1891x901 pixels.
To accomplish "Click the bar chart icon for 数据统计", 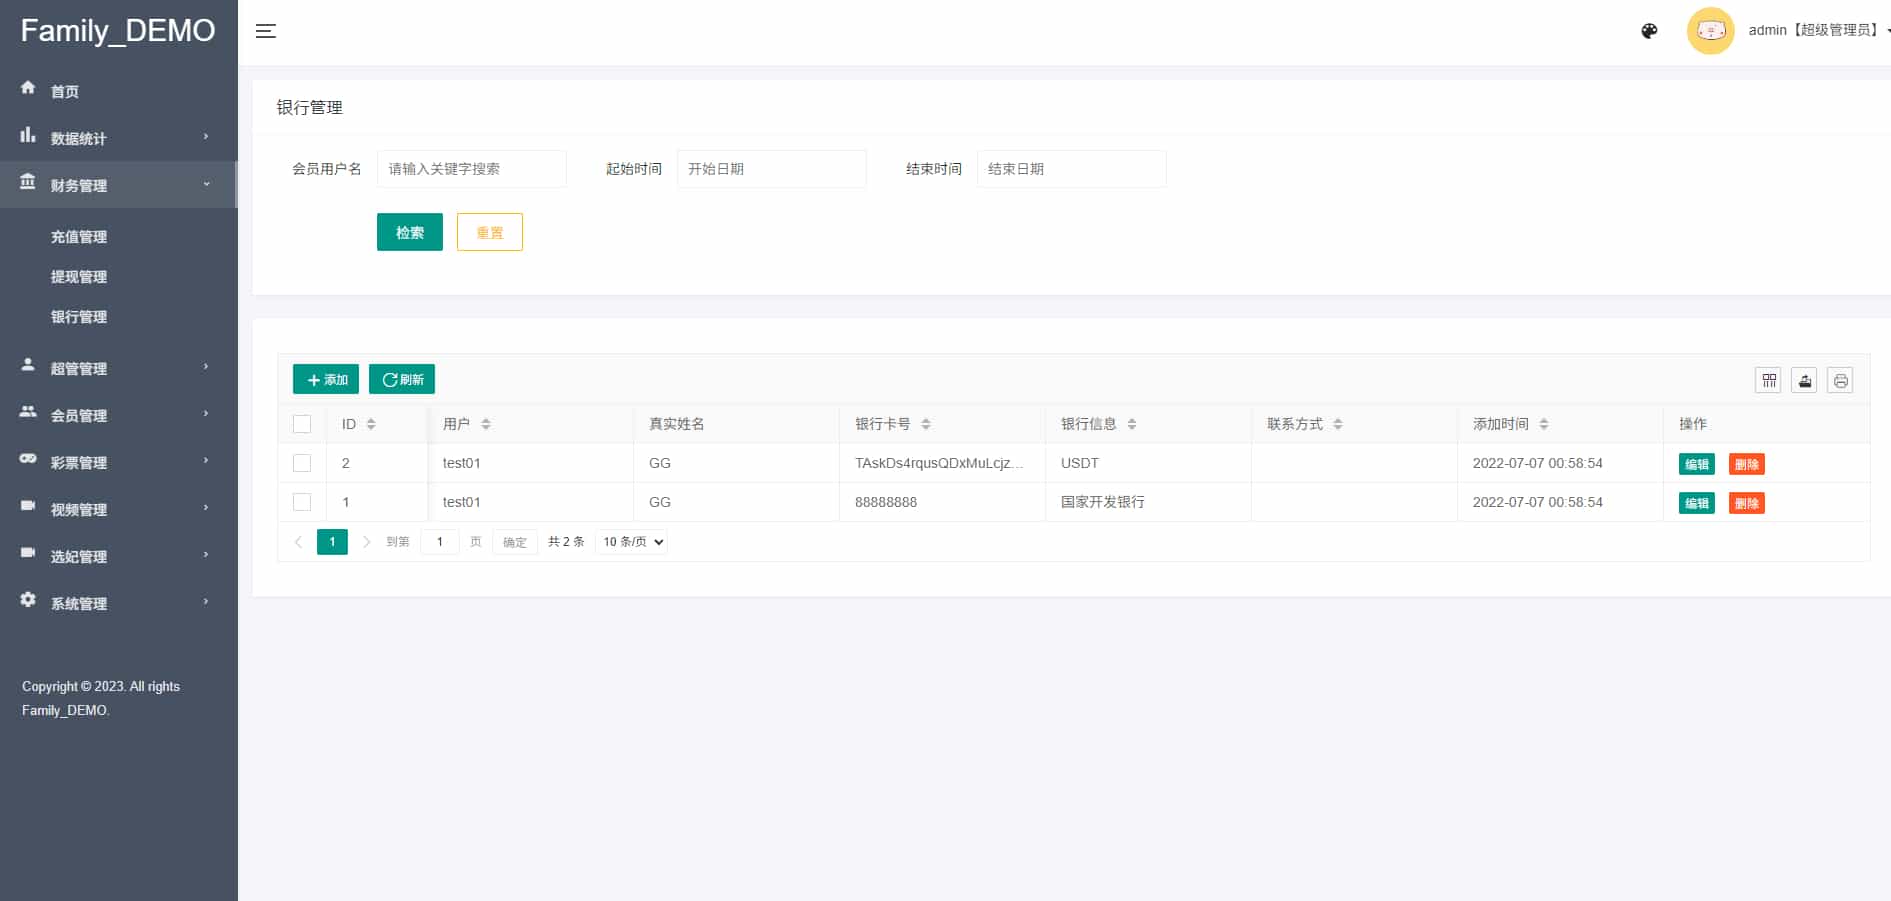I will (28, 135).
